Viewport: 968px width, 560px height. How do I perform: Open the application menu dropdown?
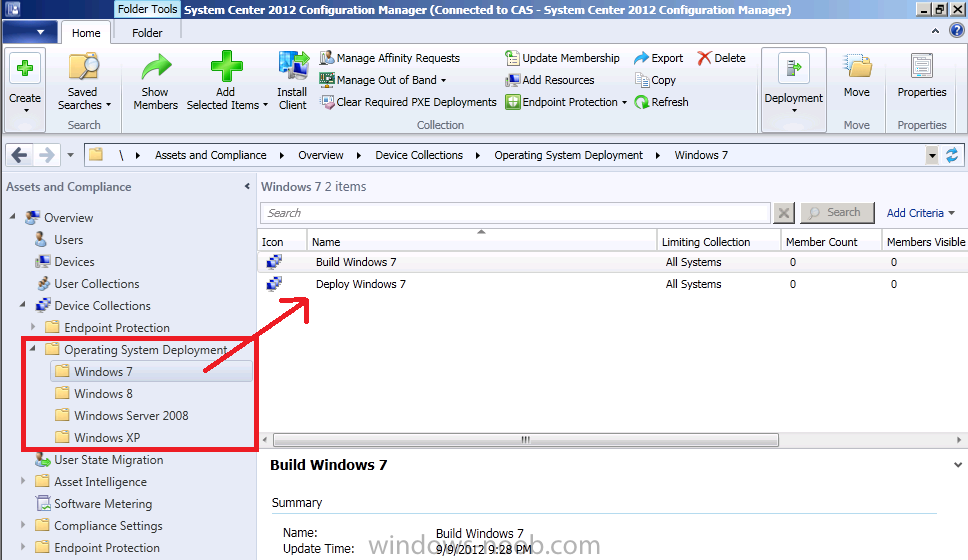28,32
